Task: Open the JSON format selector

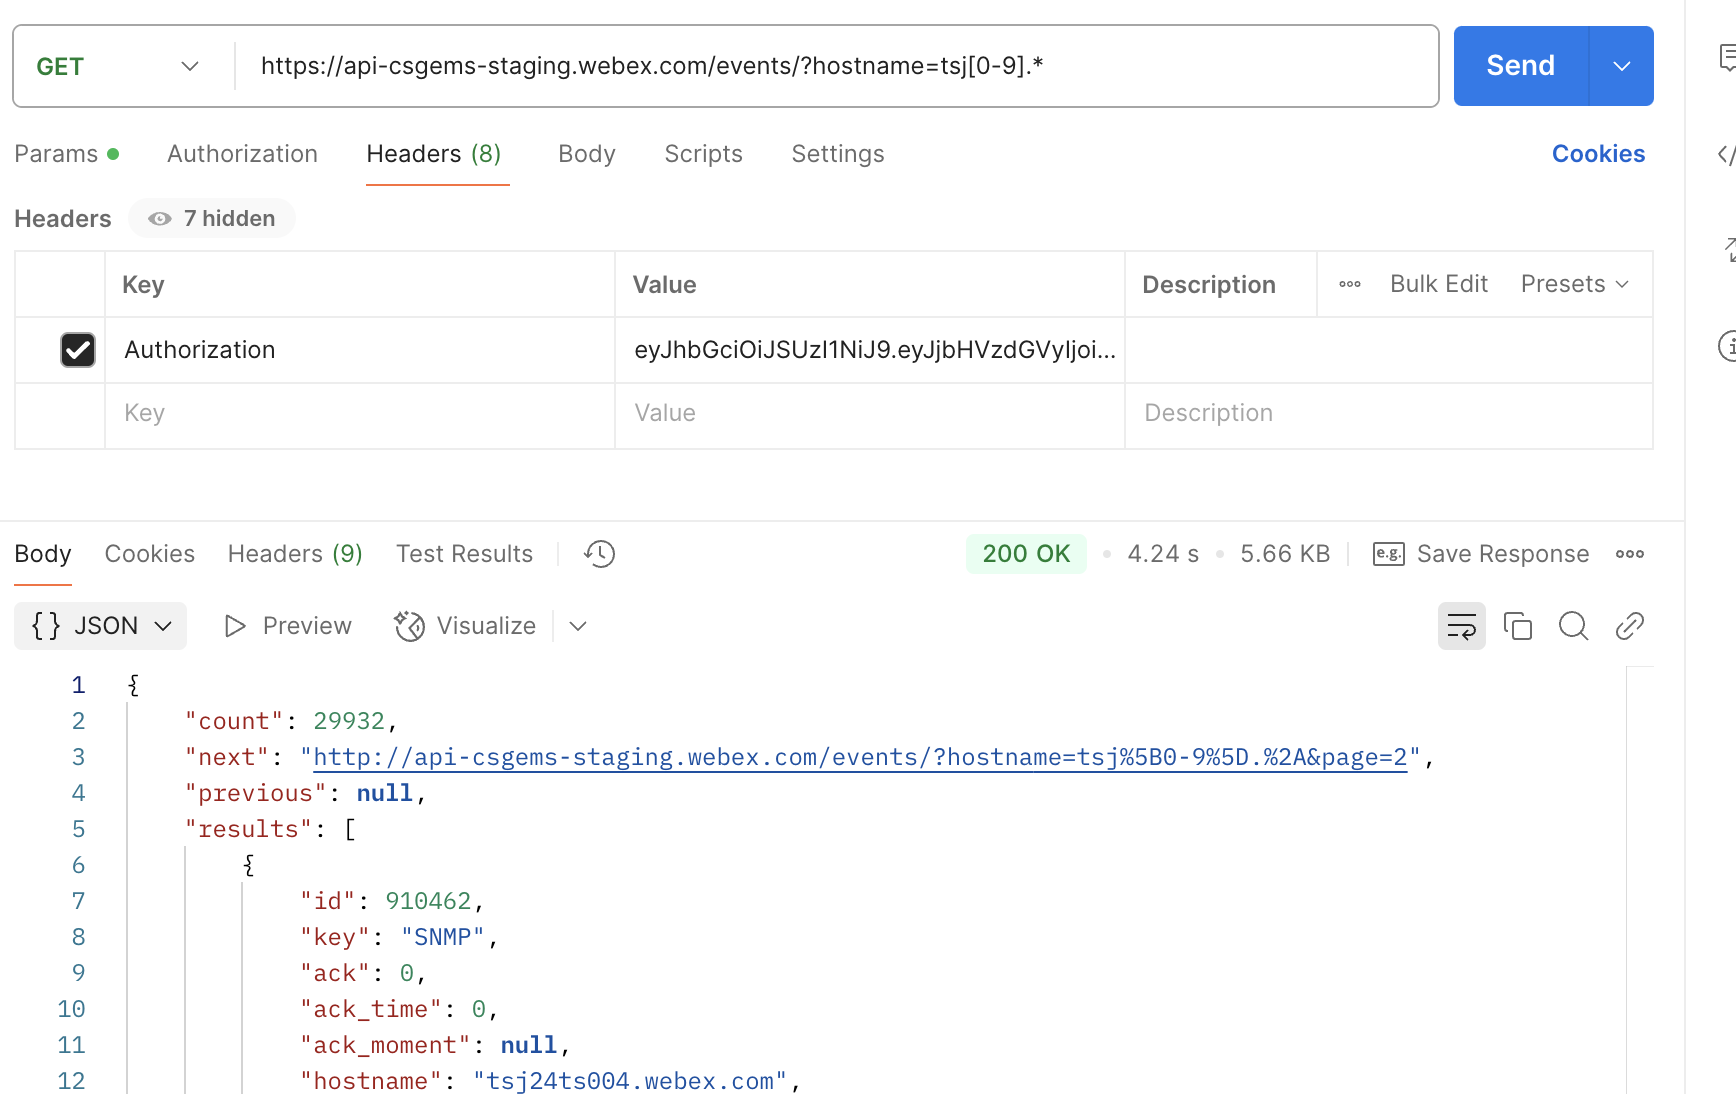Action: click(101, 626)
